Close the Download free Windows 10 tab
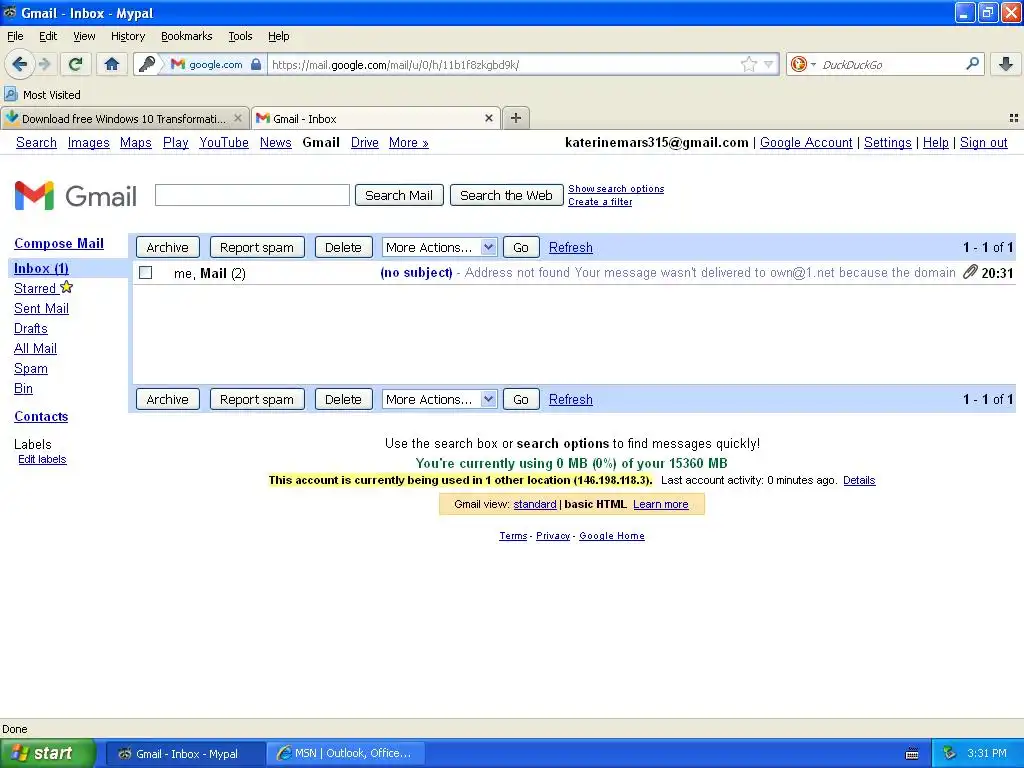This screenshot has width=1024, height=768. tap(238, 118)
